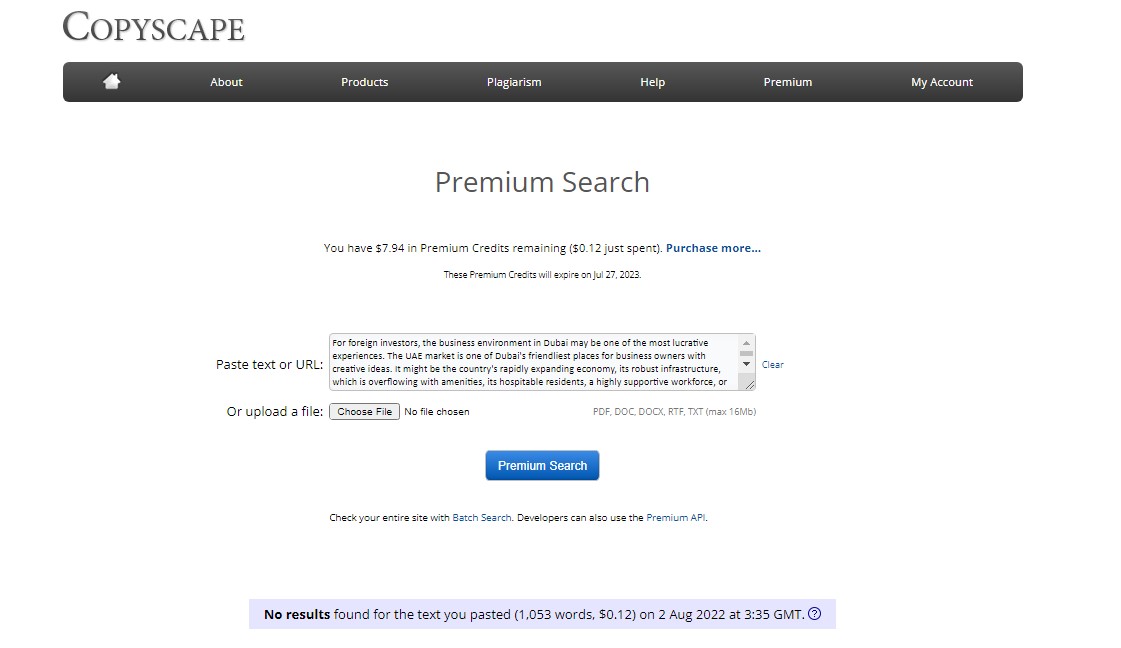Open the About menu

click(x=226, y=82)
